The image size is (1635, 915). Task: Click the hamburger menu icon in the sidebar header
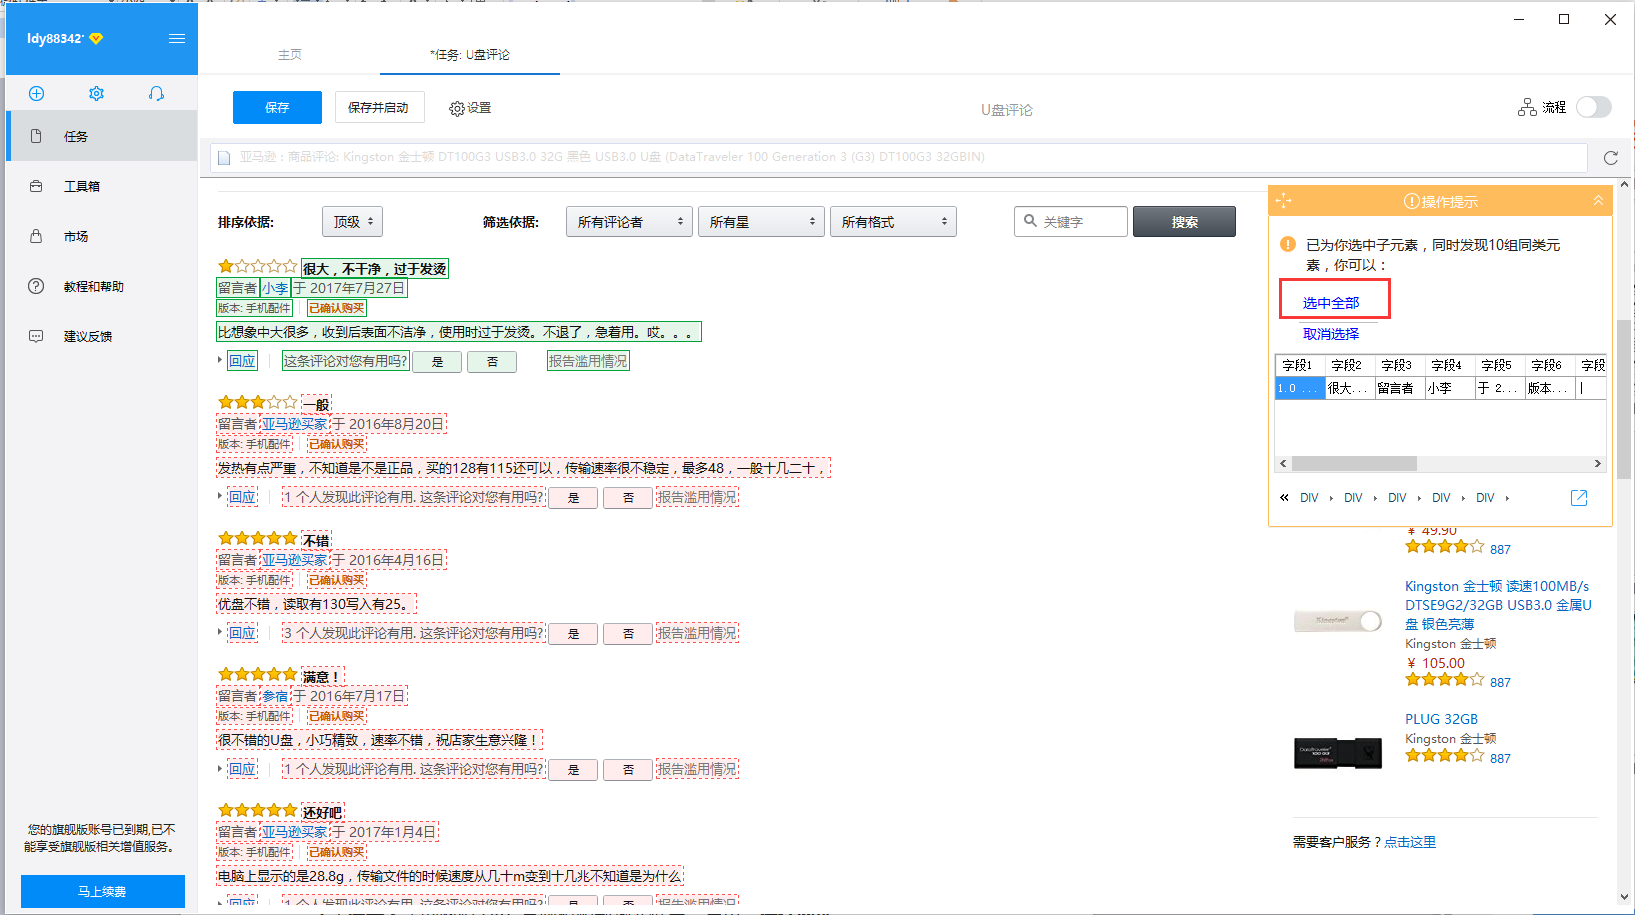(x=177, y=39)
